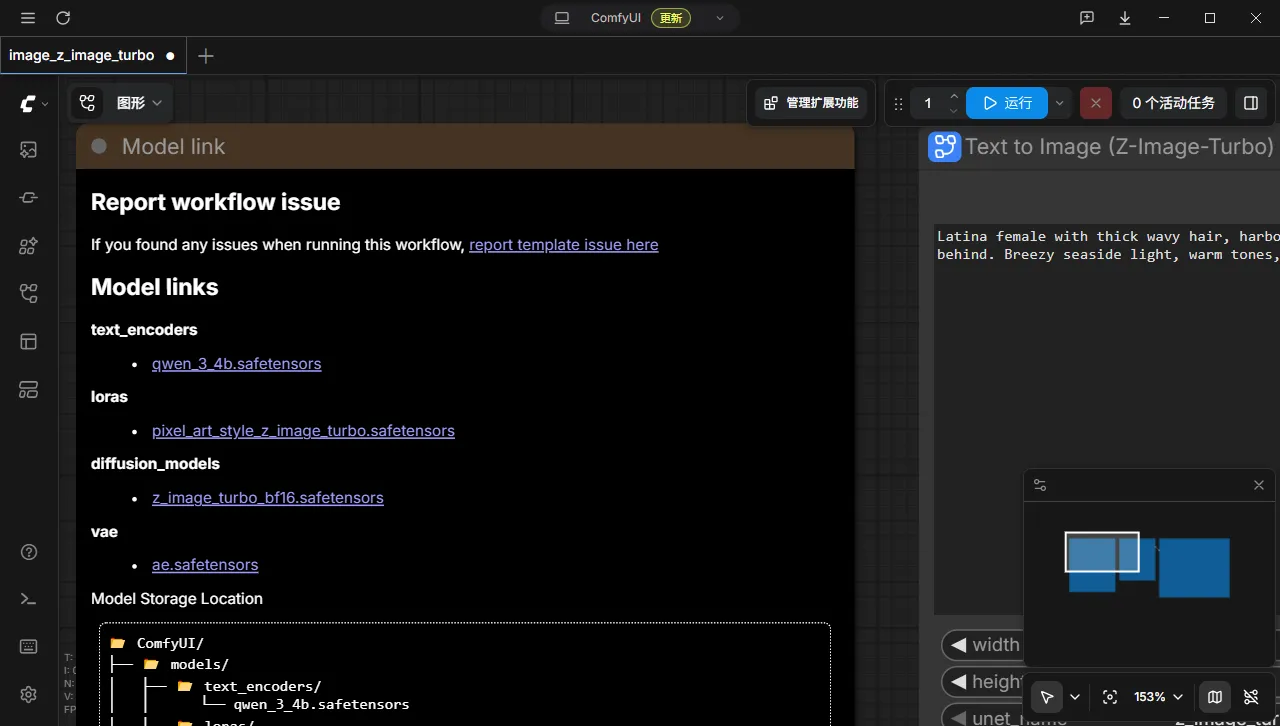The height and width of the screenshot is (726, 1280).
Task: Open the report template issue here link
Action: tap(564, 245)
